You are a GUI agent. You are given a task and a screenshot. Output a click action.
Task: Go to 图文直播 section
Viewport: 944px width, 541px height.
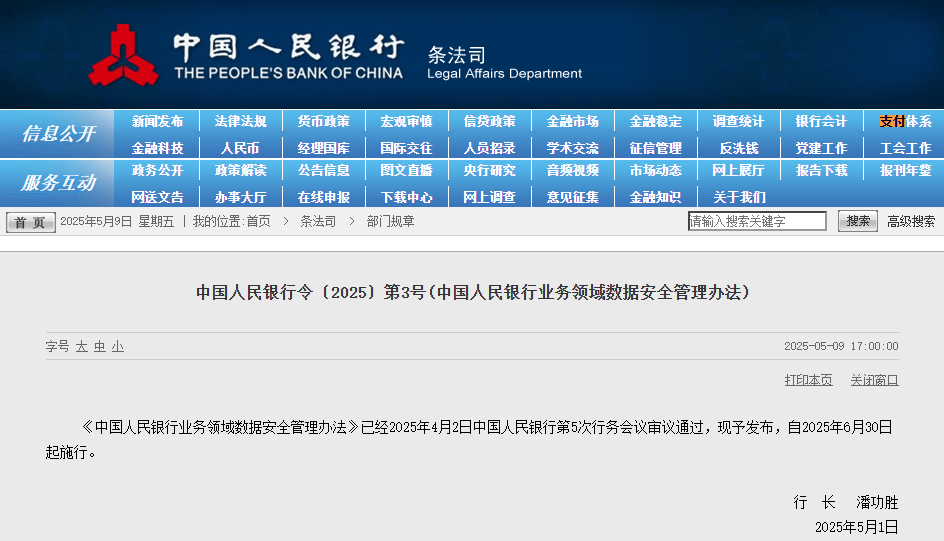pos(406,171)
